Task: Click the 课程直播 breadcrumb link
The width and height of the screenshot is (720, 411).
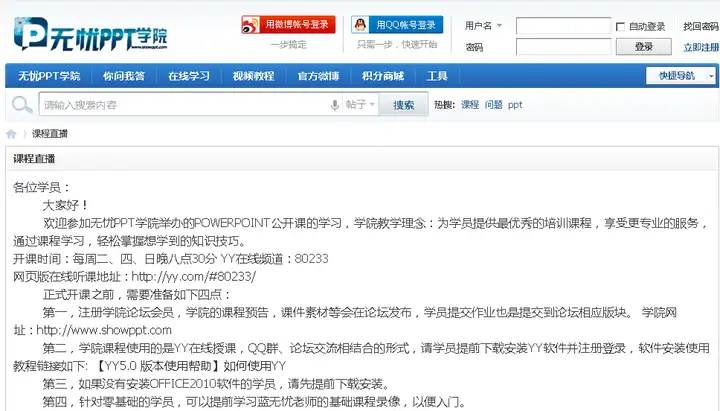Action: coord(50,134)
